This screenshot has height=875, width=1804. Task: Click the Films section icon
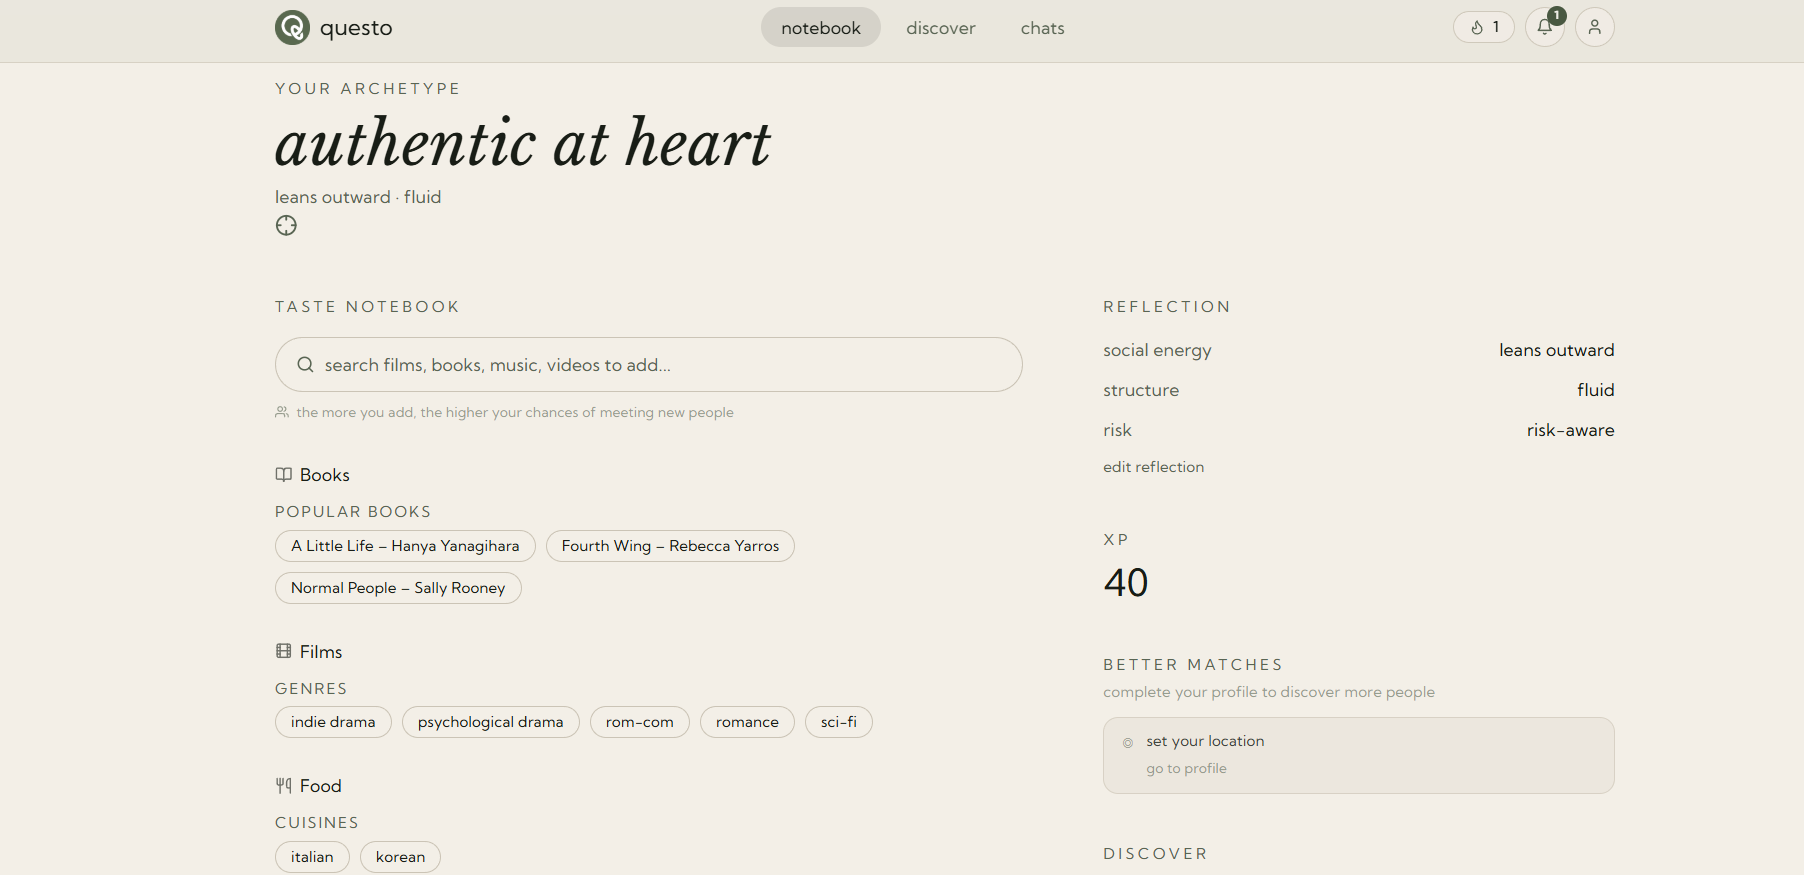pos(284,652)
